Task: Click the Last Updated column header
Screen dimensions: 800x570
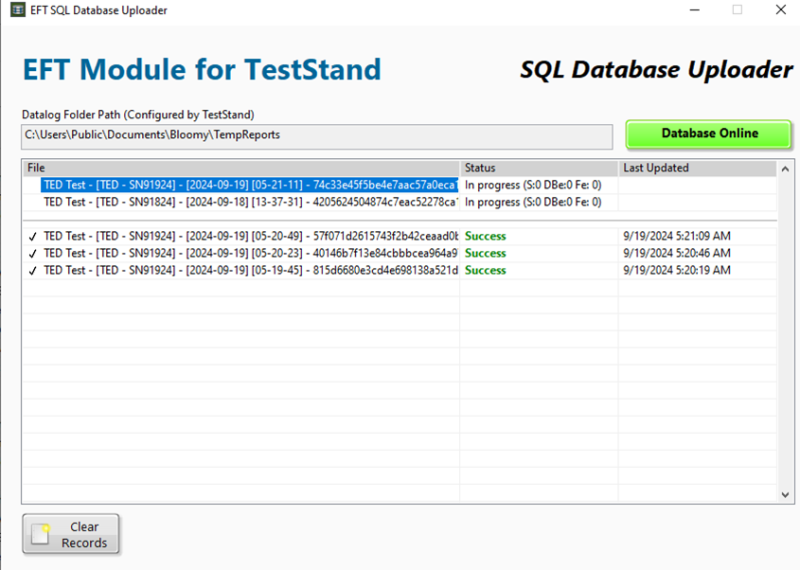Action: [x=697, y=168]
